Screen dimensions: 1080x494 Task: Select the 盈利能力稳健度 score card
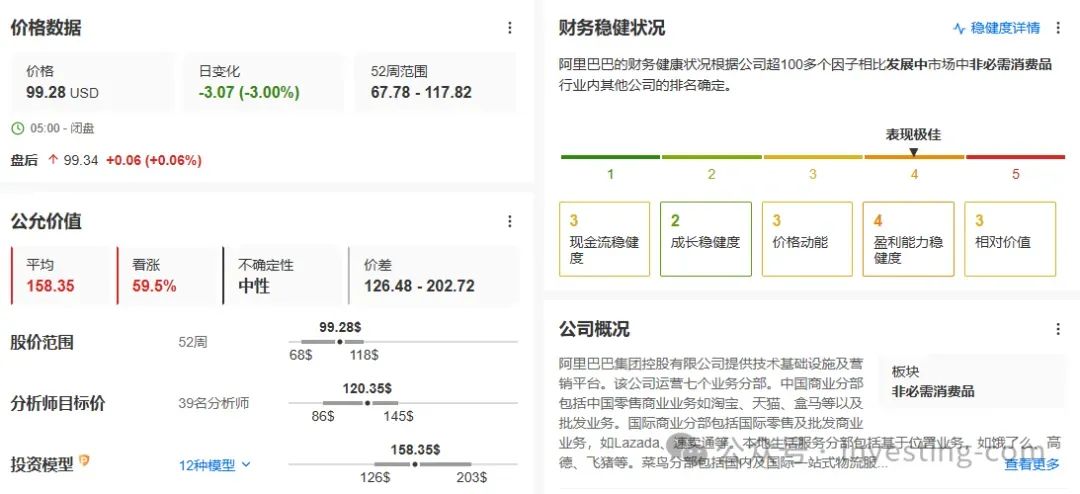click(908, 239)
